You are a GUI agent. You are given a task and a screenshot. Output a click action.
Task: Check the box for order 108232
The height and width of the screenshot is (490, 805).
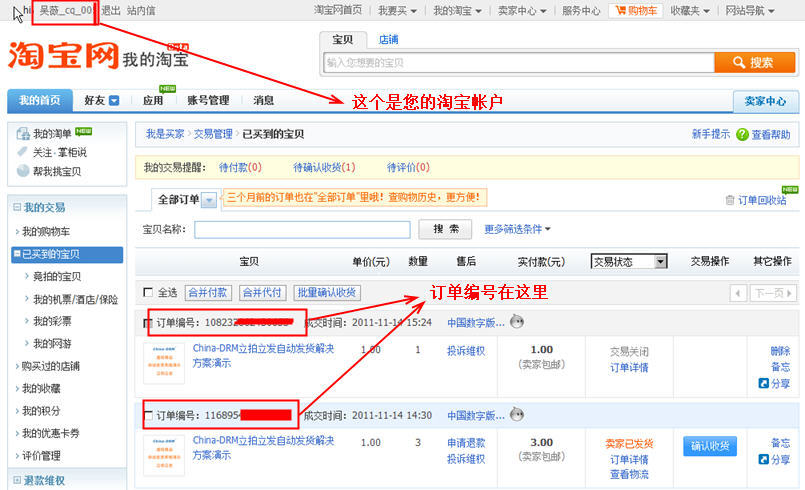[x=148, y=323]
